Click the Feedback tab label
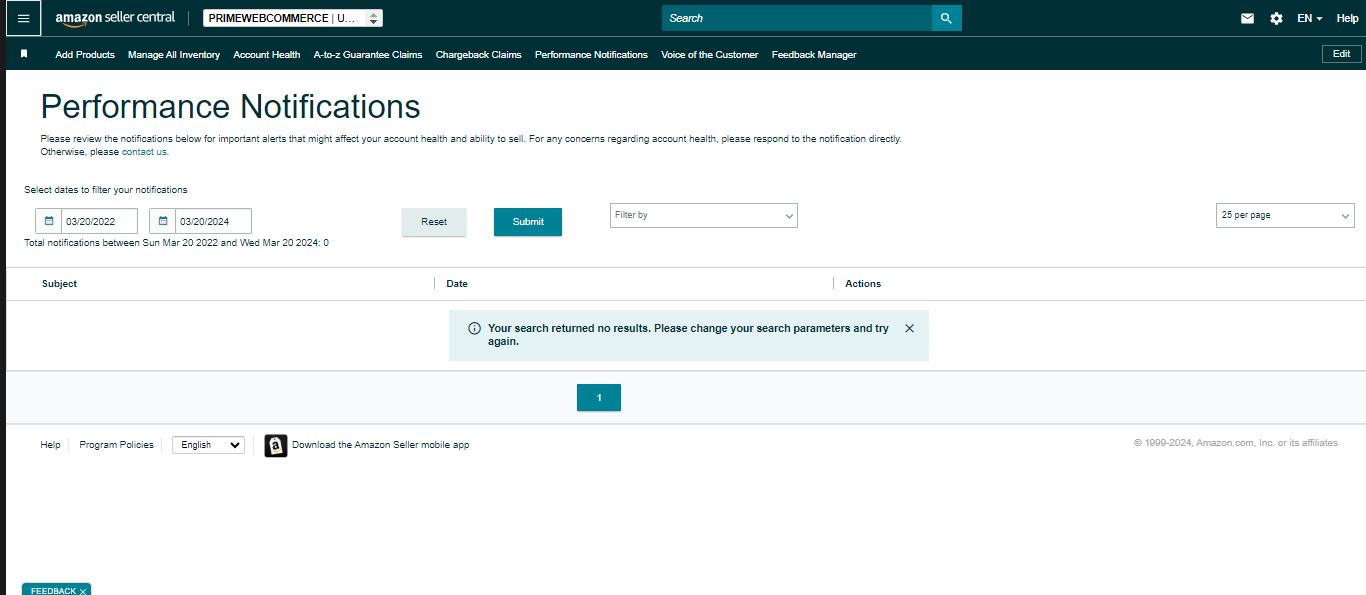 [x=53, y=591]
